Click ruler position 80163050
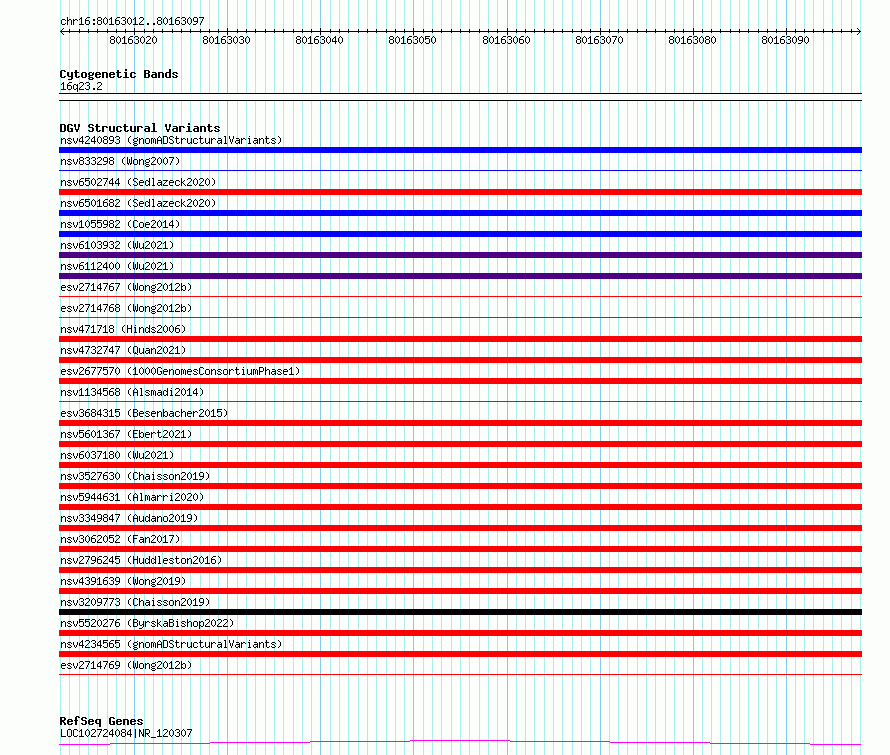This screenshot has width=890, height=755. 413,40
